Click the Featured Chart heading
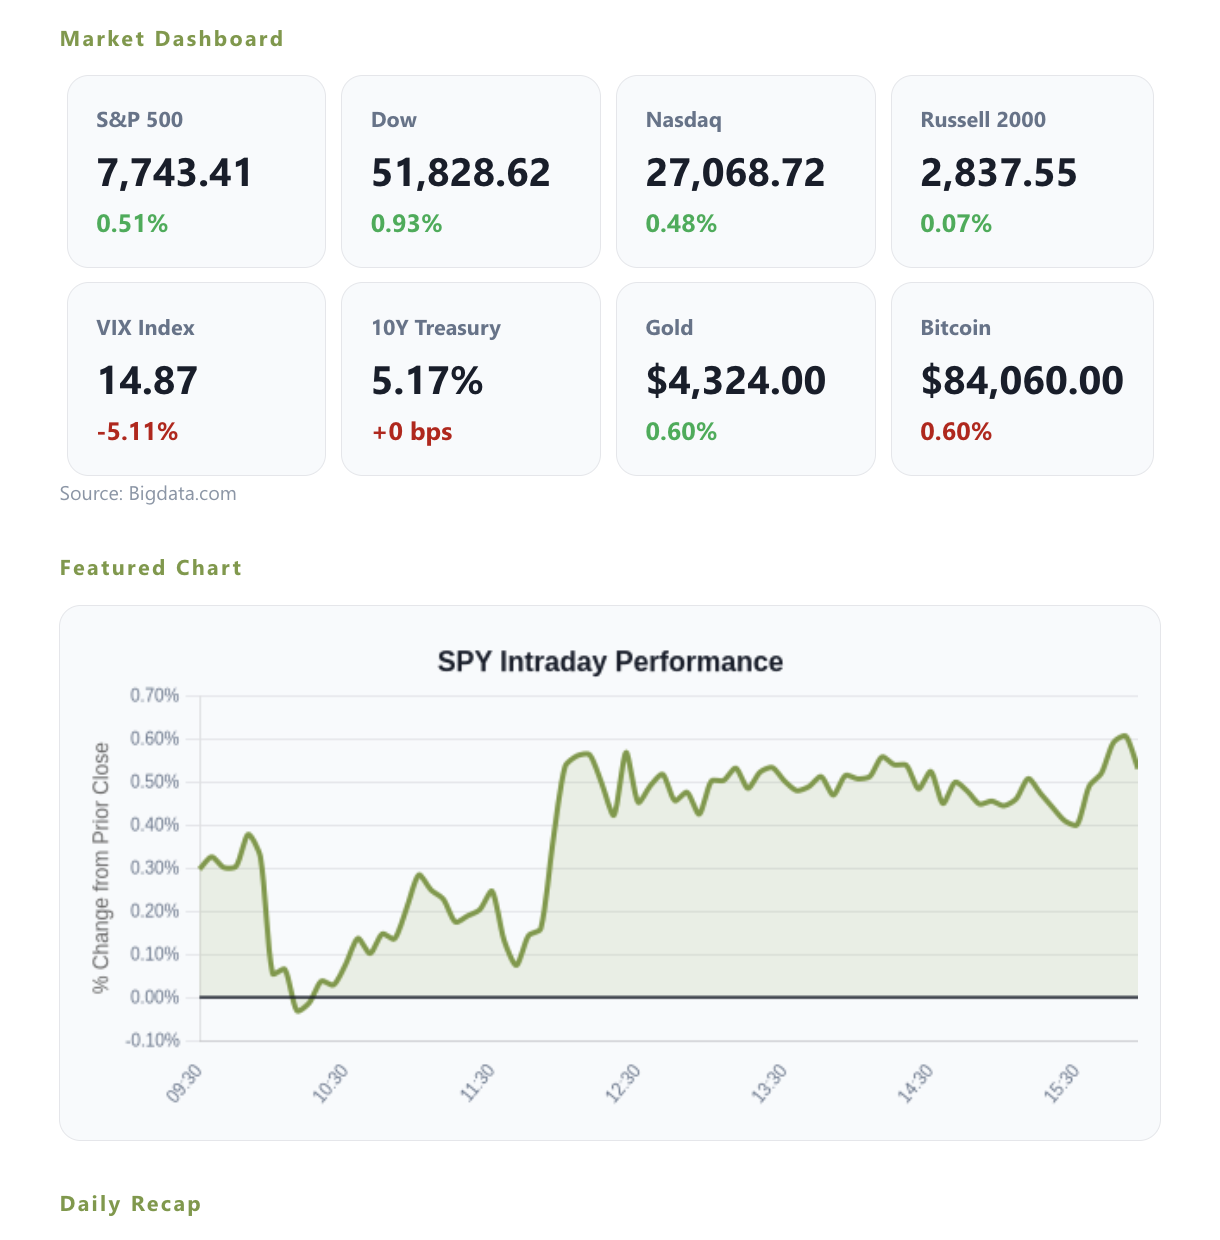This screenshot has width=1220, height=1240. click(x=151, y=568)
